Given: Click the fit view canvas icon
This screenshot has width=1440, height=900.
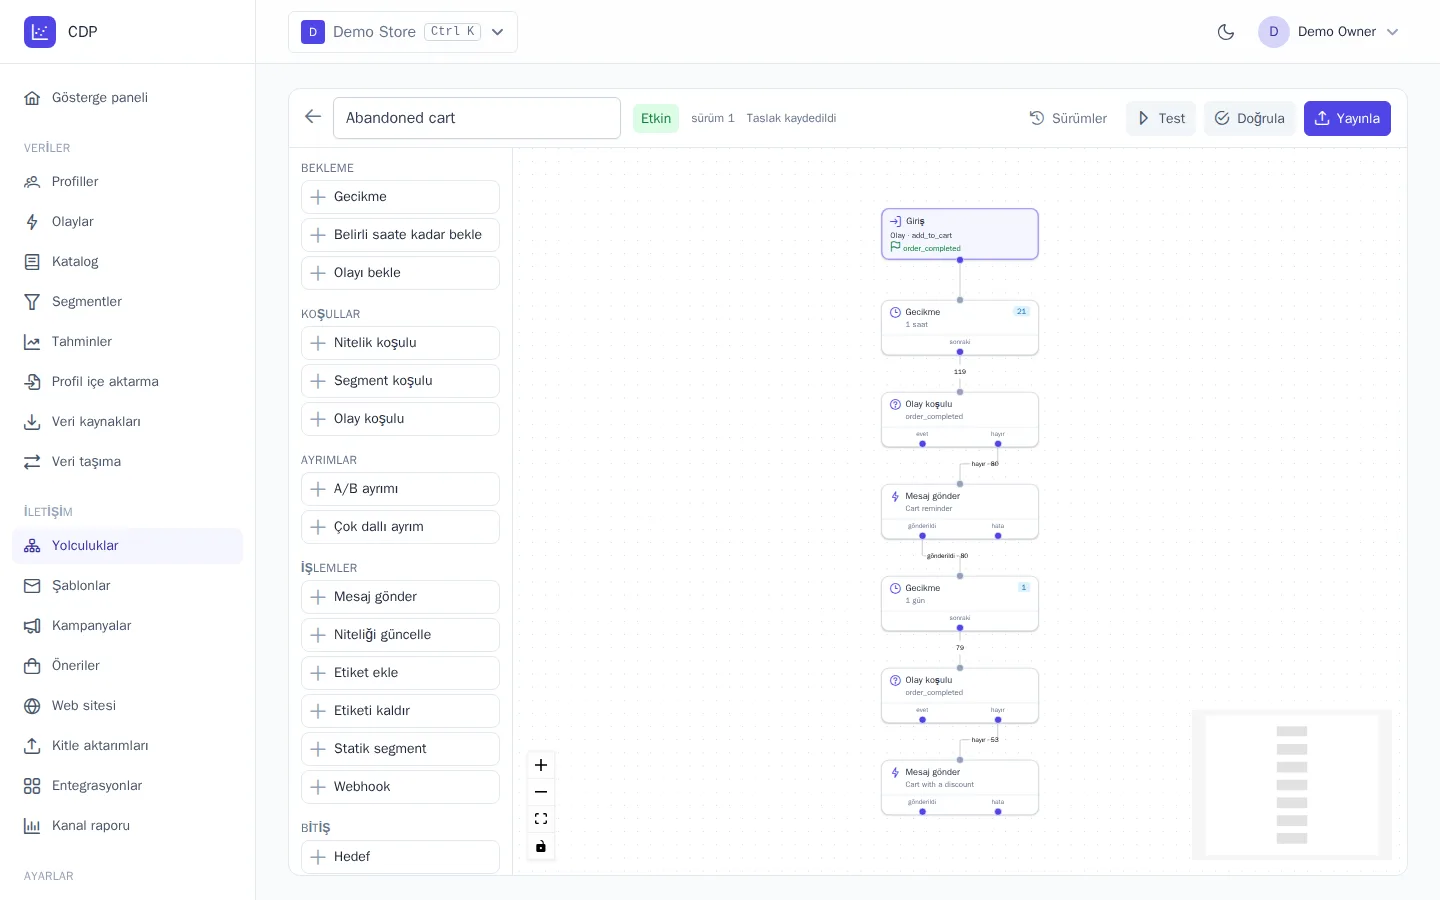Looking at the screenshot, I should click(x=541, y=819).
